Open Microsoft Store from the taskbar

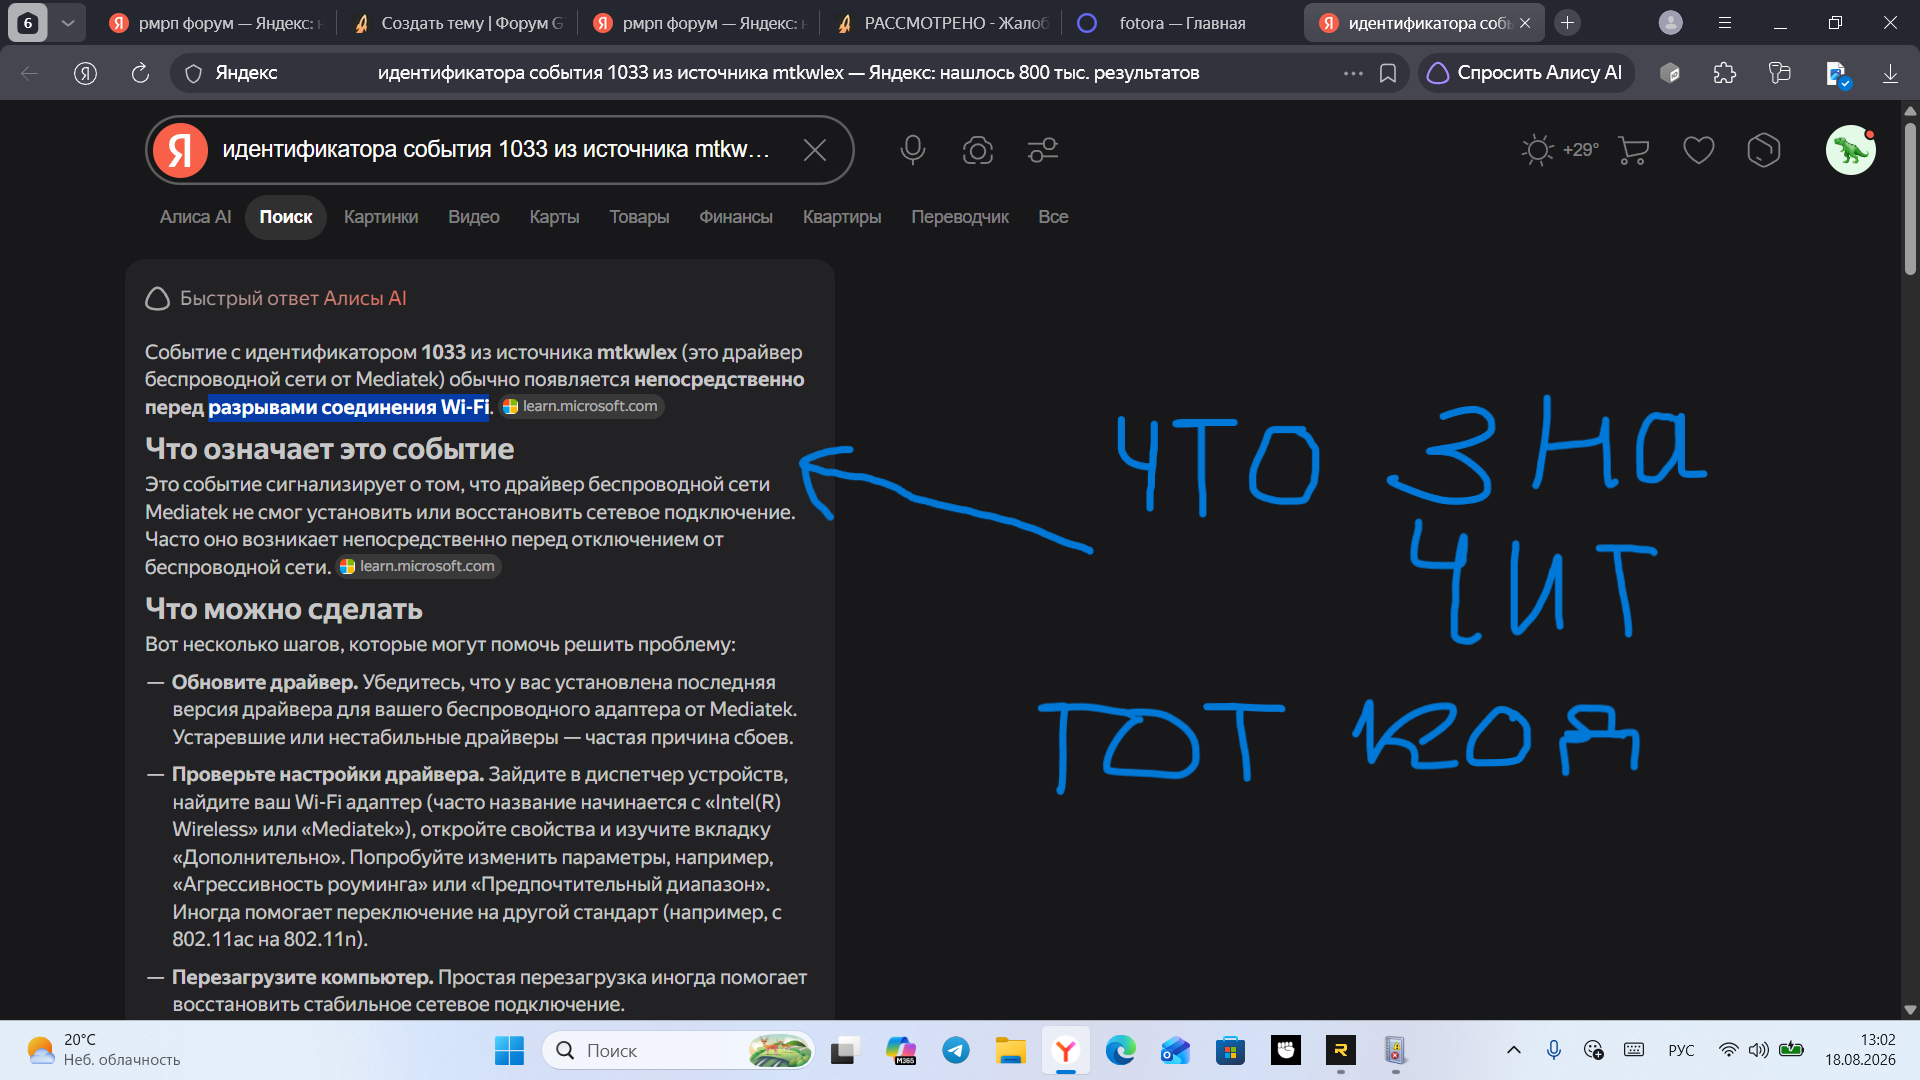tap(1230, 1051)
